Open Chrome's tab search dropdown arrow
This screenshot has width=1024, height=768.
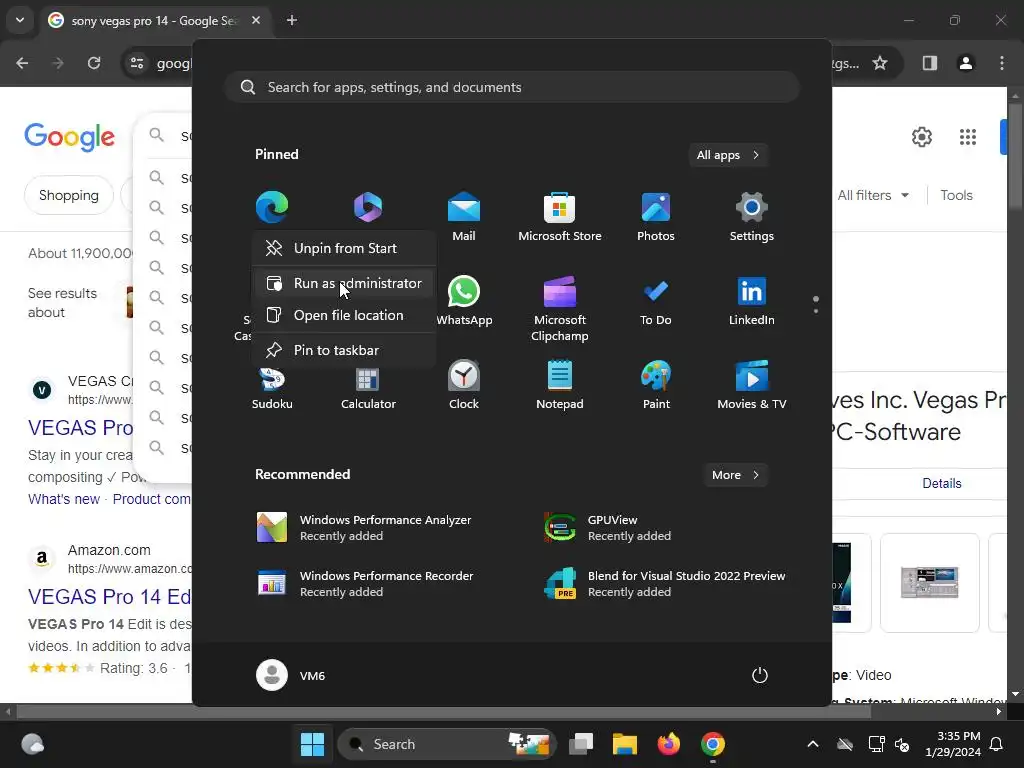click(20, 20)
